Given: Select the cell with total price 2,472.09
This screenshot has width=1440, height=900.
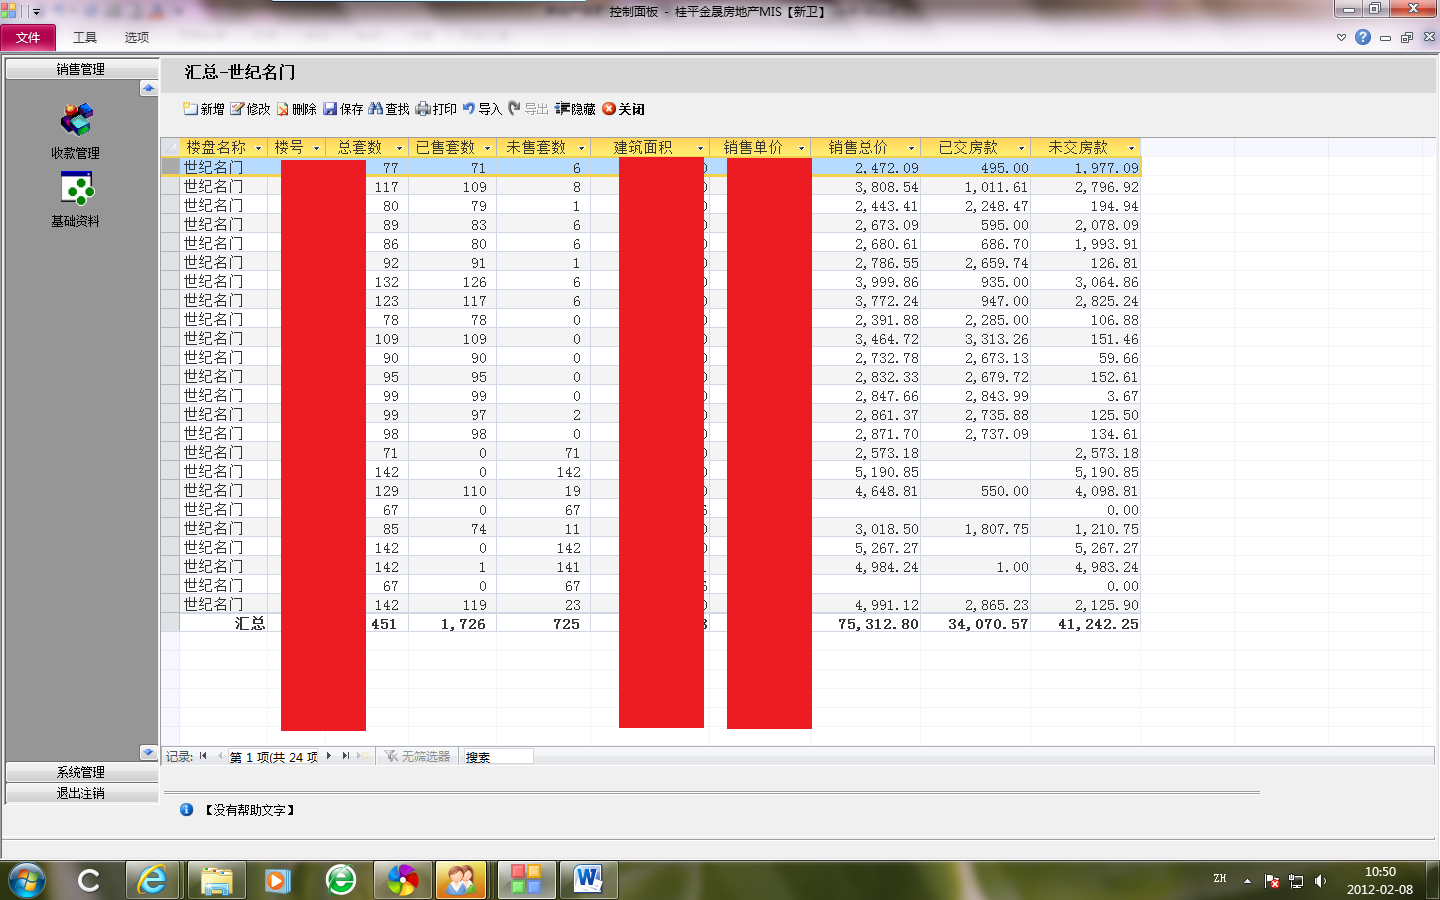Looking at the screenshot, I should point(866,168).
